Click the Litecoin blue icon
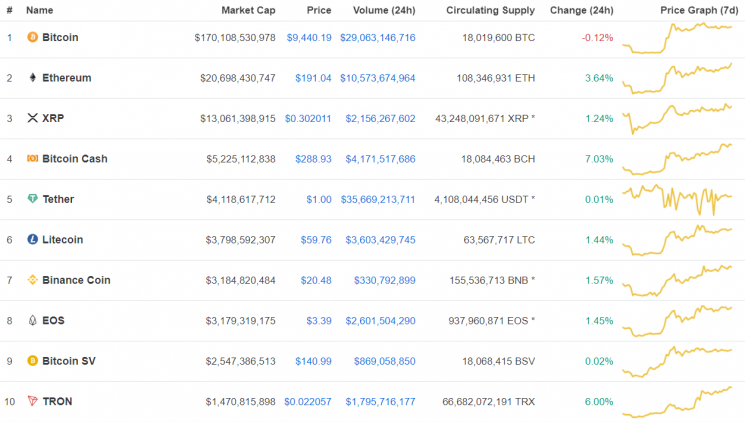This screenshot has height=423, width=745. (x=32, y=239)
